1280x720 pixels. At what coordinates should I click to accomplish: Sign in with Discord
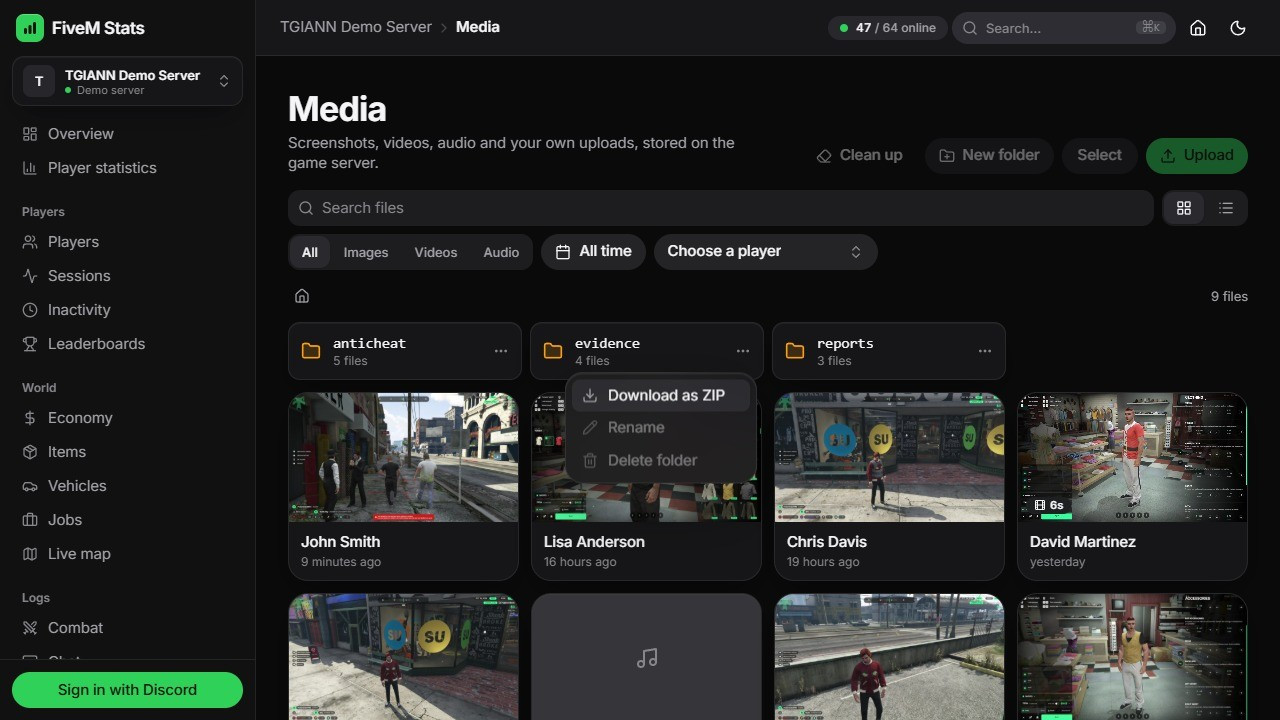127,690
